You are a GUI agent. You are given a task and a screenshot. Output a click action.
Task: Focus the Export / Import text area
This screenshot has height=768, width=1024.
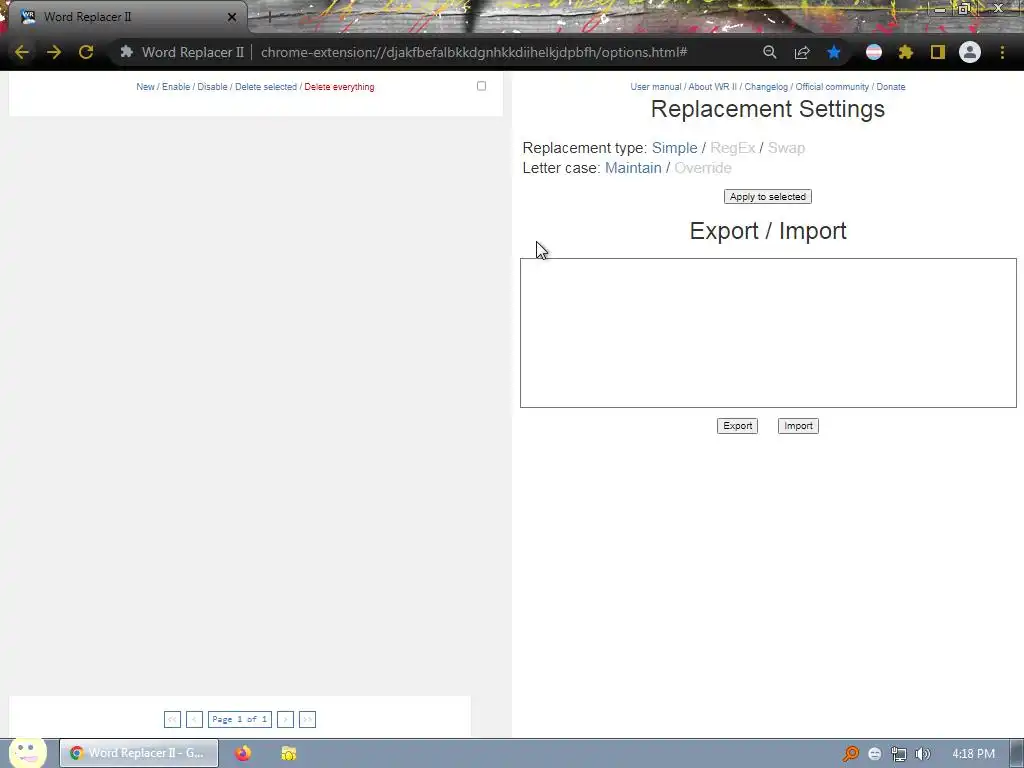pos(768,332)
